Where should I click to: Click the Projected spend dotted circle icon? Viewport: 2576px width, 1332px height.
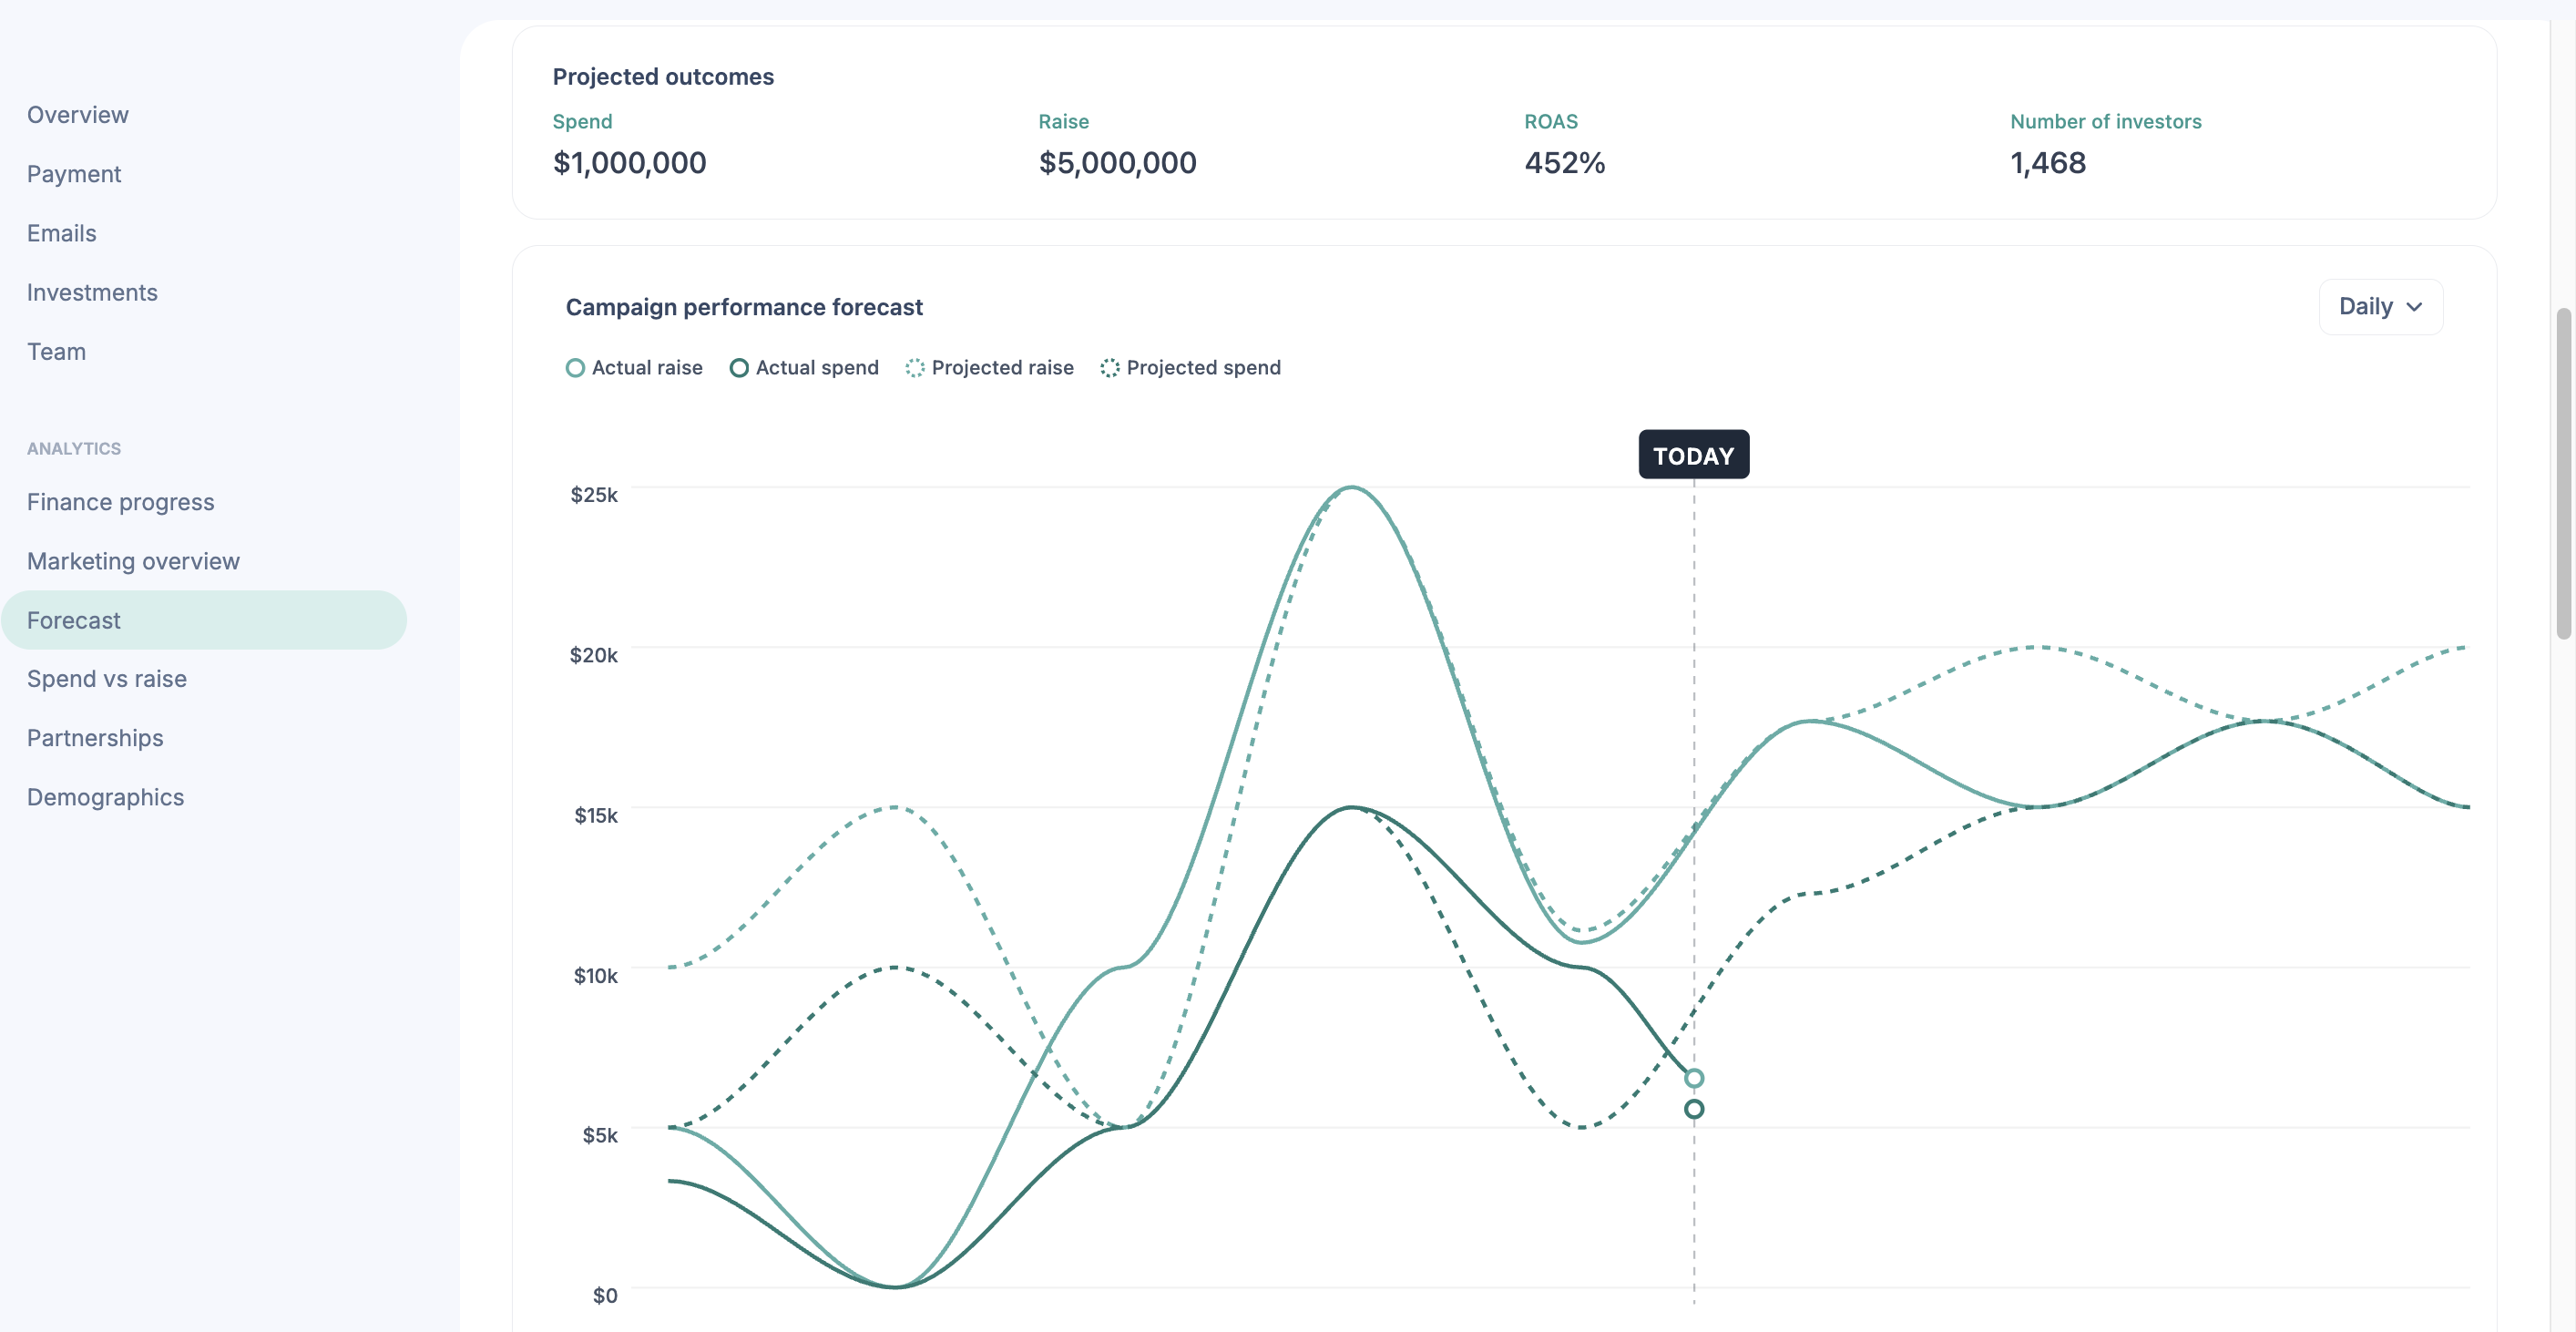click(x=1110, y=368)
